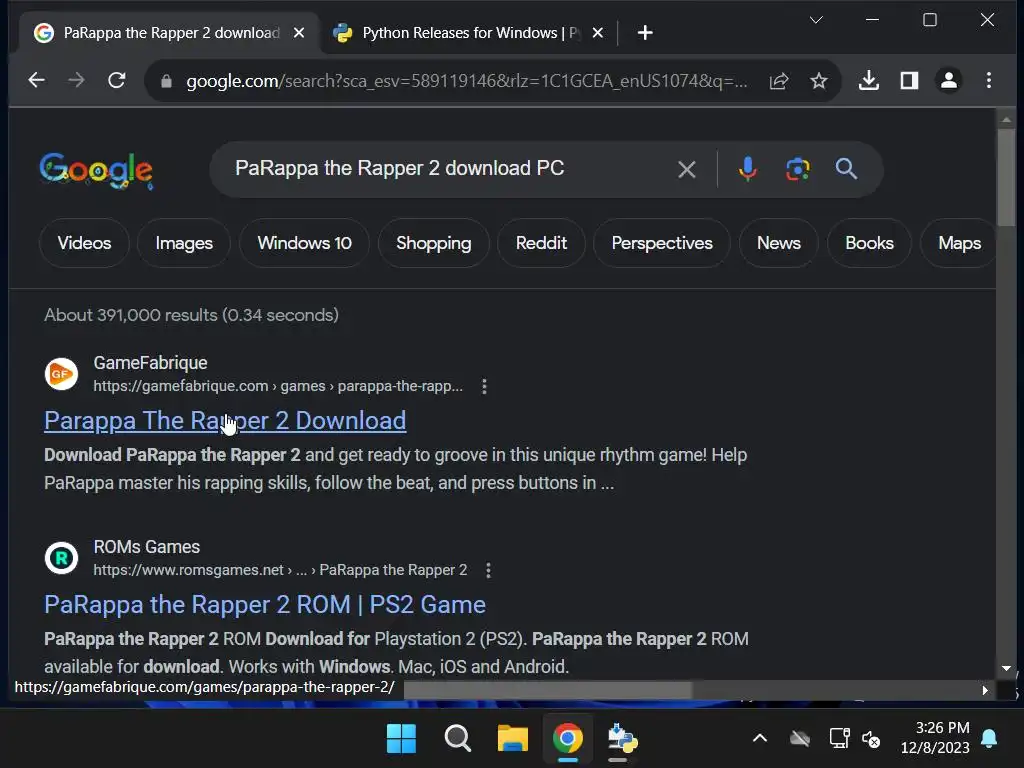Close the PaRappa the Rapper 2 tab
Image resolution: width=1024 pixels, height=768 pixels.
coord(298,33)
